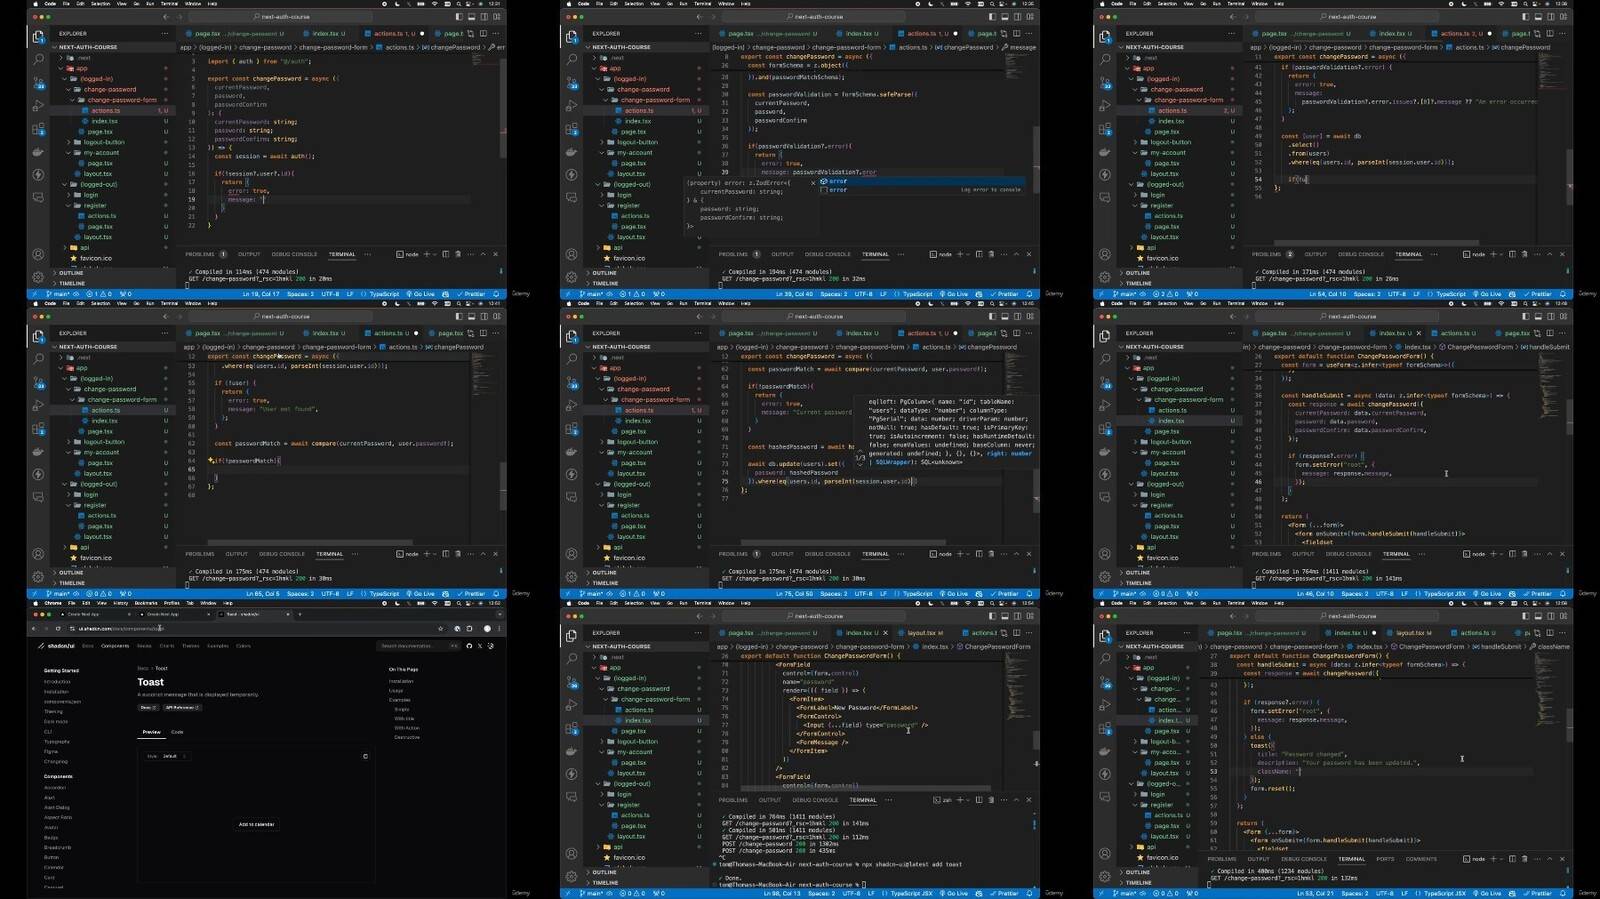Open Extensions in Ln 54, Col 10 frame
The image size is (1600, 899).
coord(1105,129)
